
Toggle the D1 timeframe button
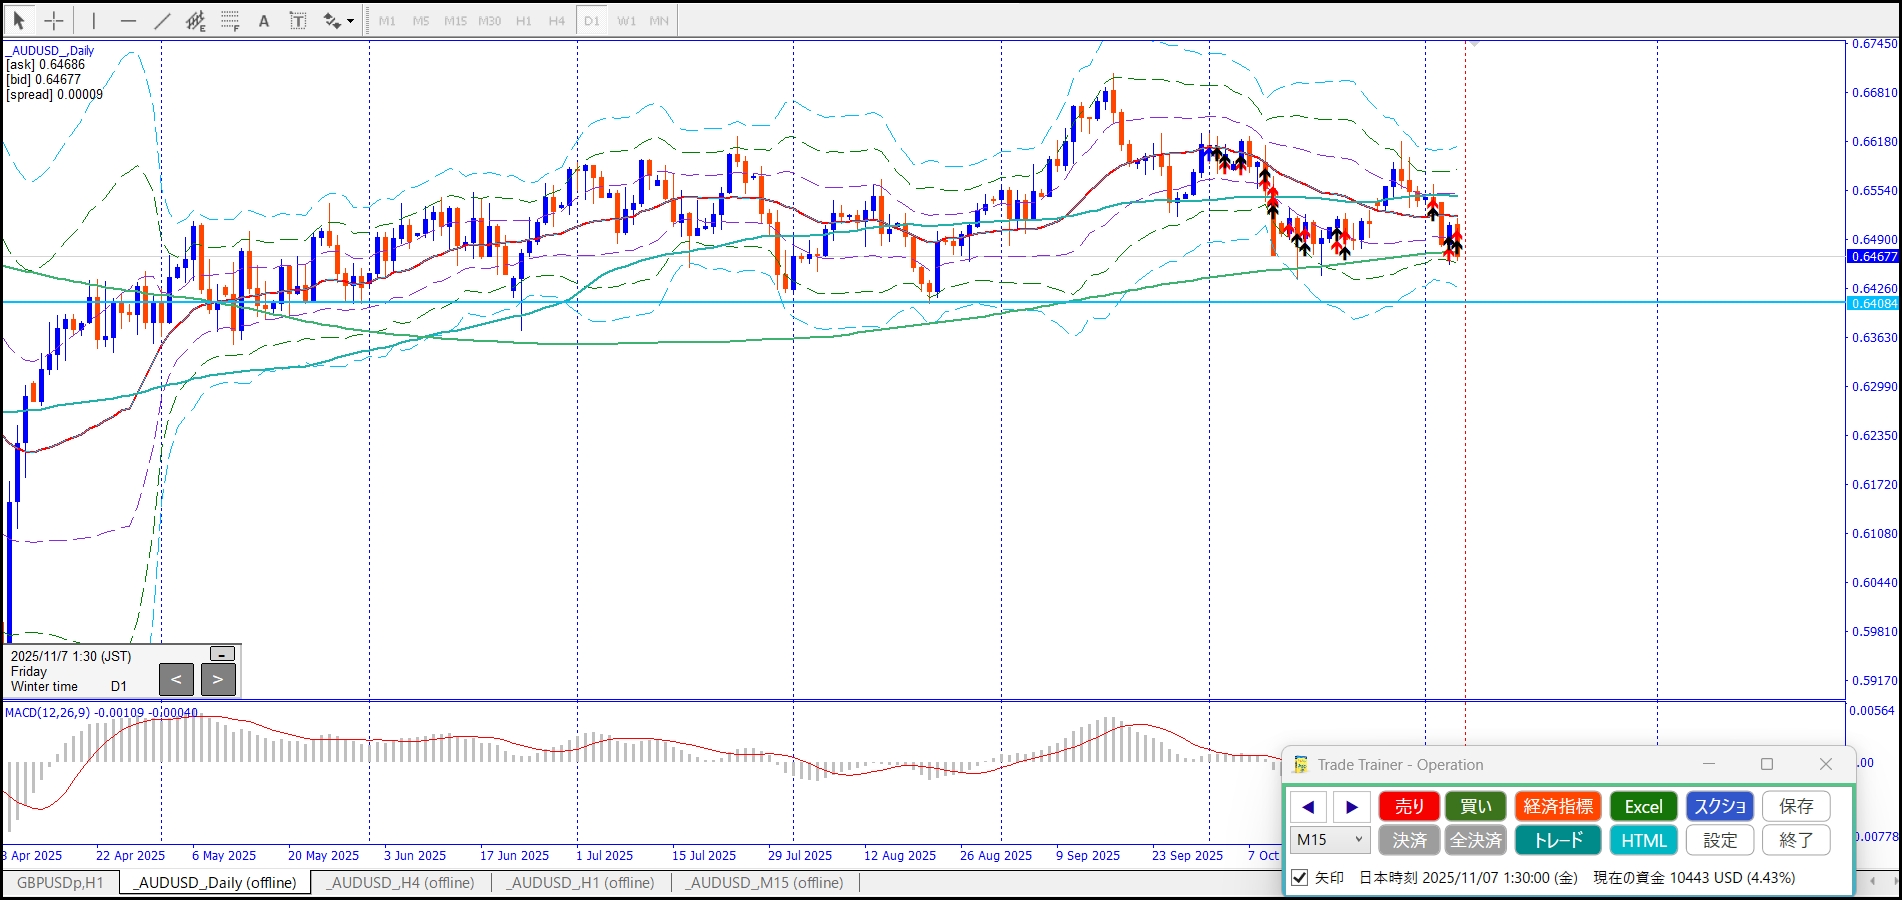[x=592, y=20]
